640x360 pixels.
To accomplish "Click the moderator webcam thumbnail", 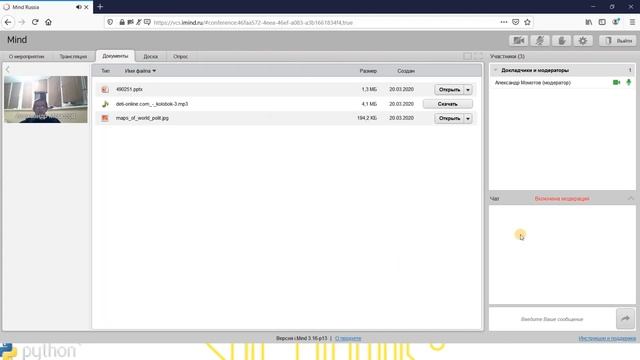I will 46,99.
